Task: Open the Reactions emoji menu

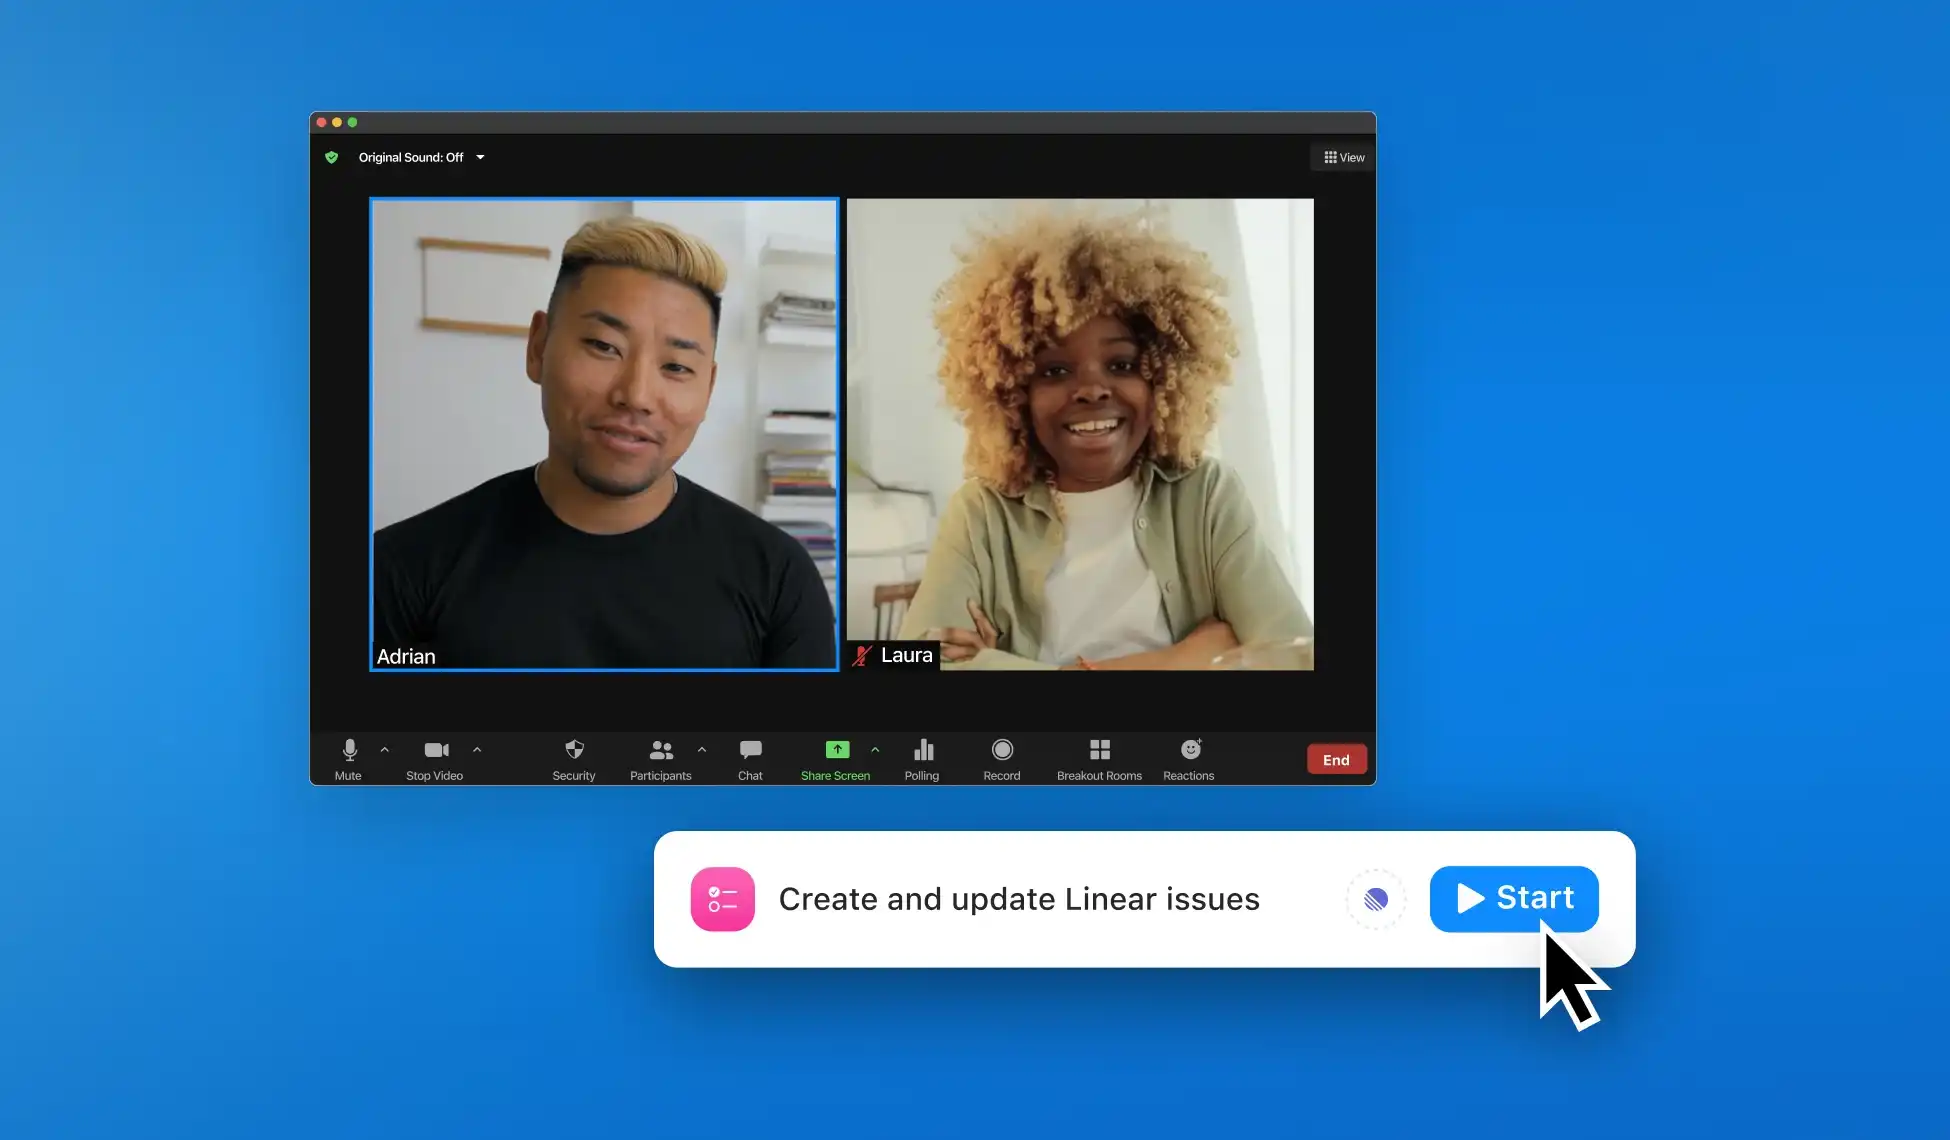Action: (x=1190, y=751)
